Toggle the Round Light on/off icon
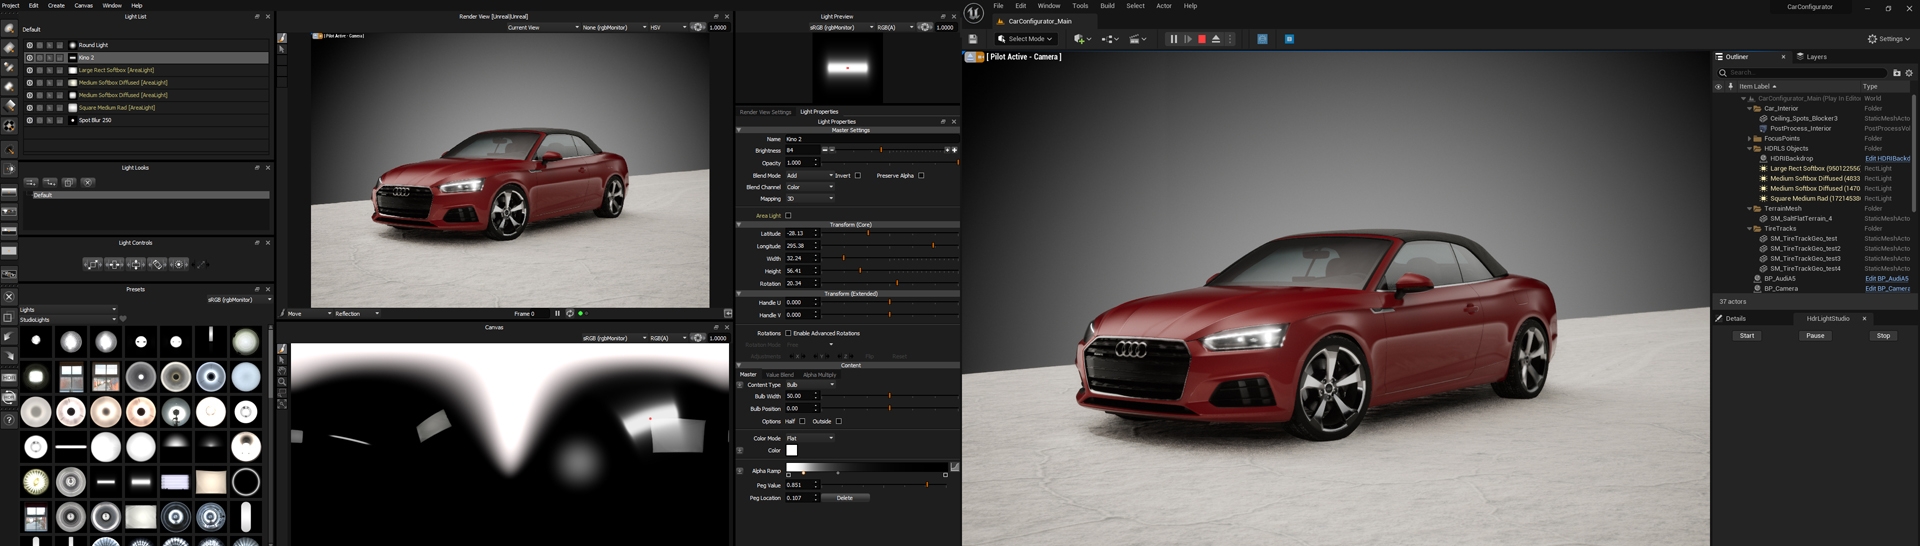1920x546 pixels. coord(29,45)
